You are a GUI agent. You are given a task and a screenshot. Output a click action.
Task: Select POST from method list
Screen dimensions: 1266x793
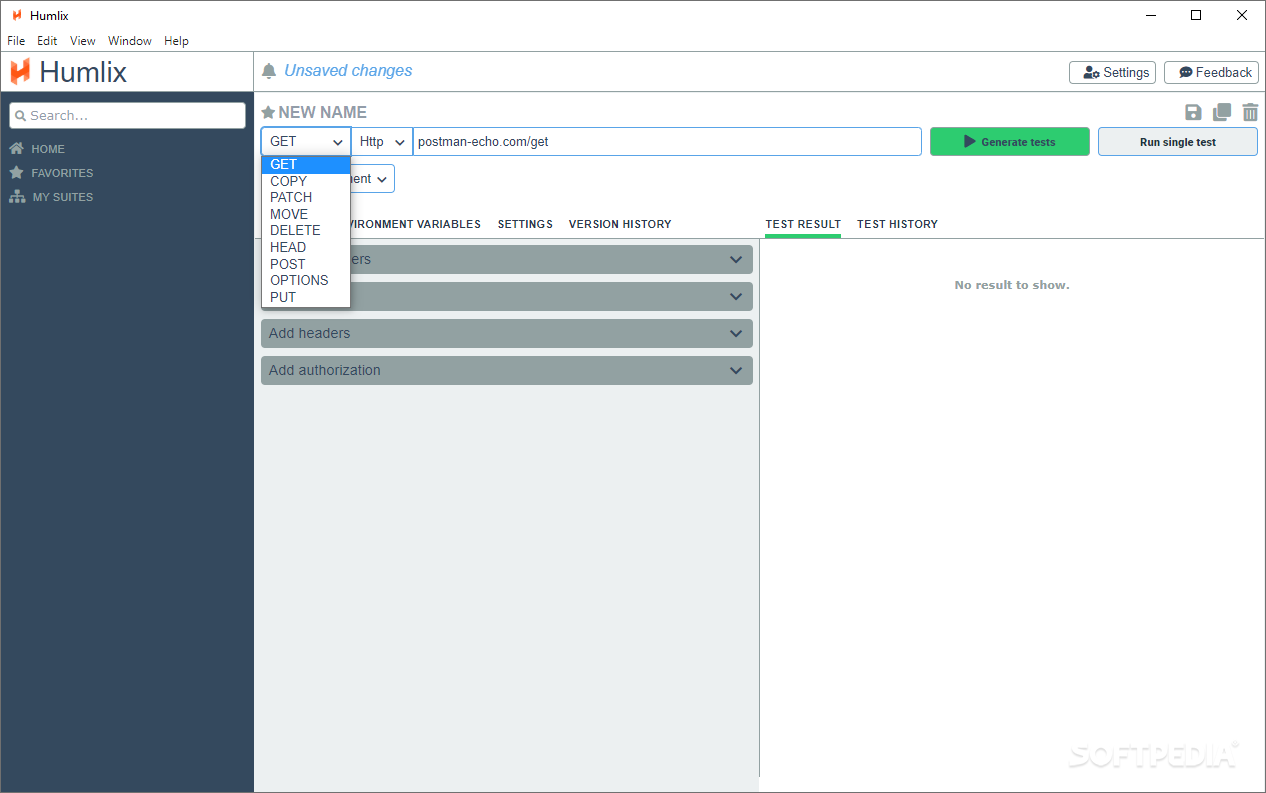306,264
